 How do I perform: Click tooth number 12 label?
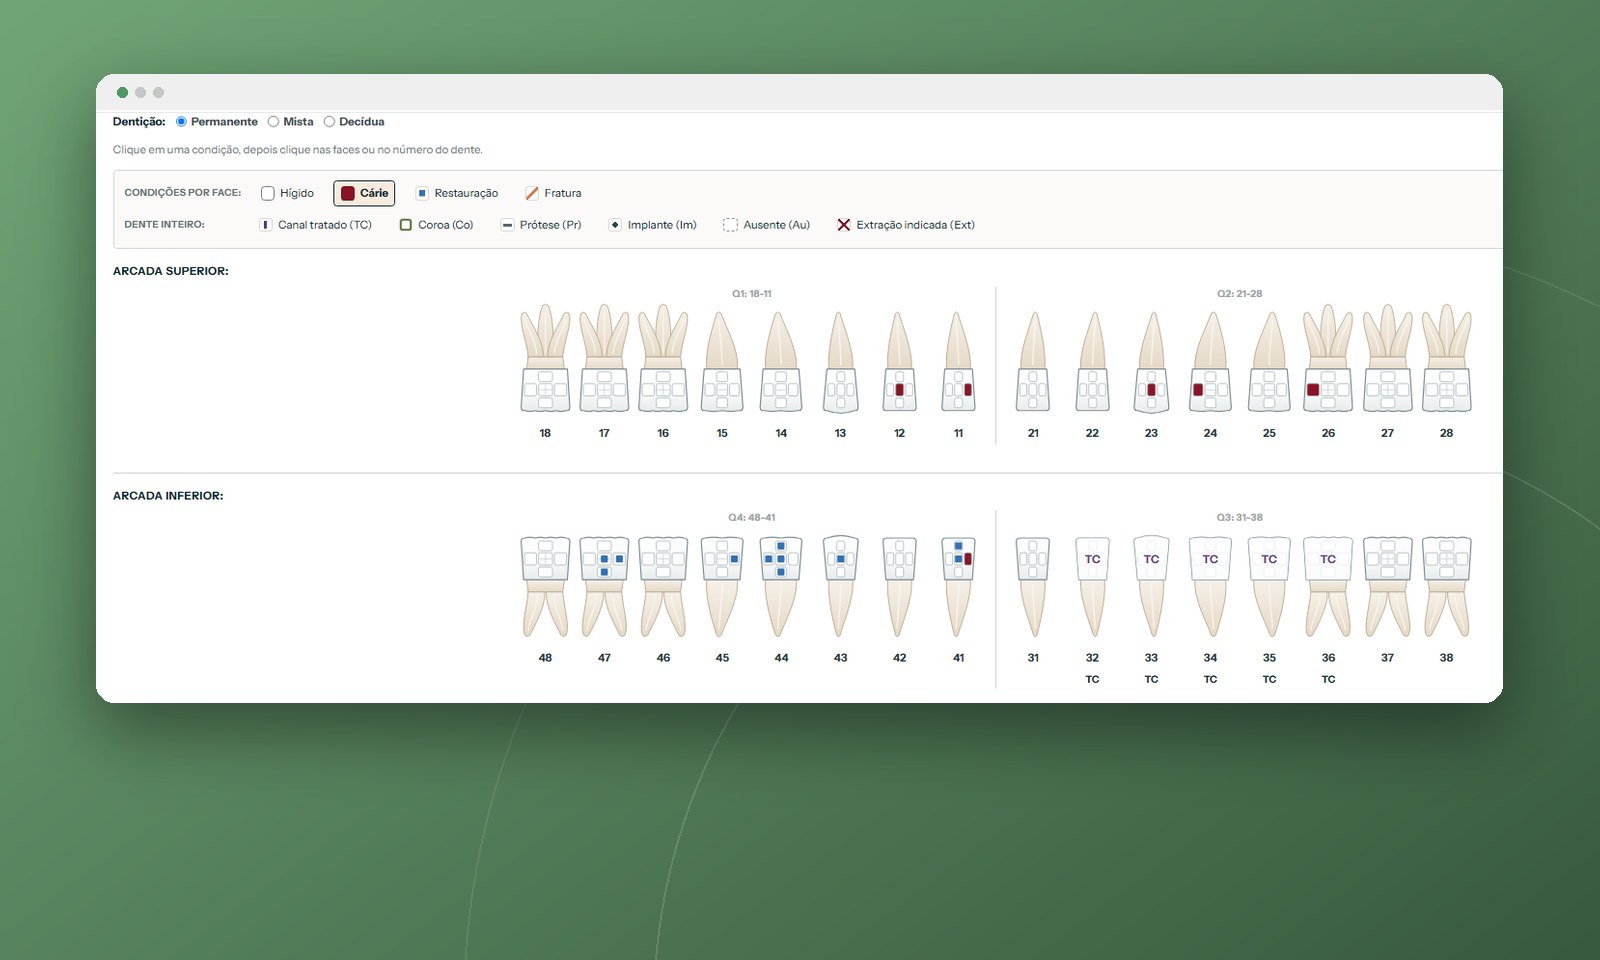click(x=899, y=433)
